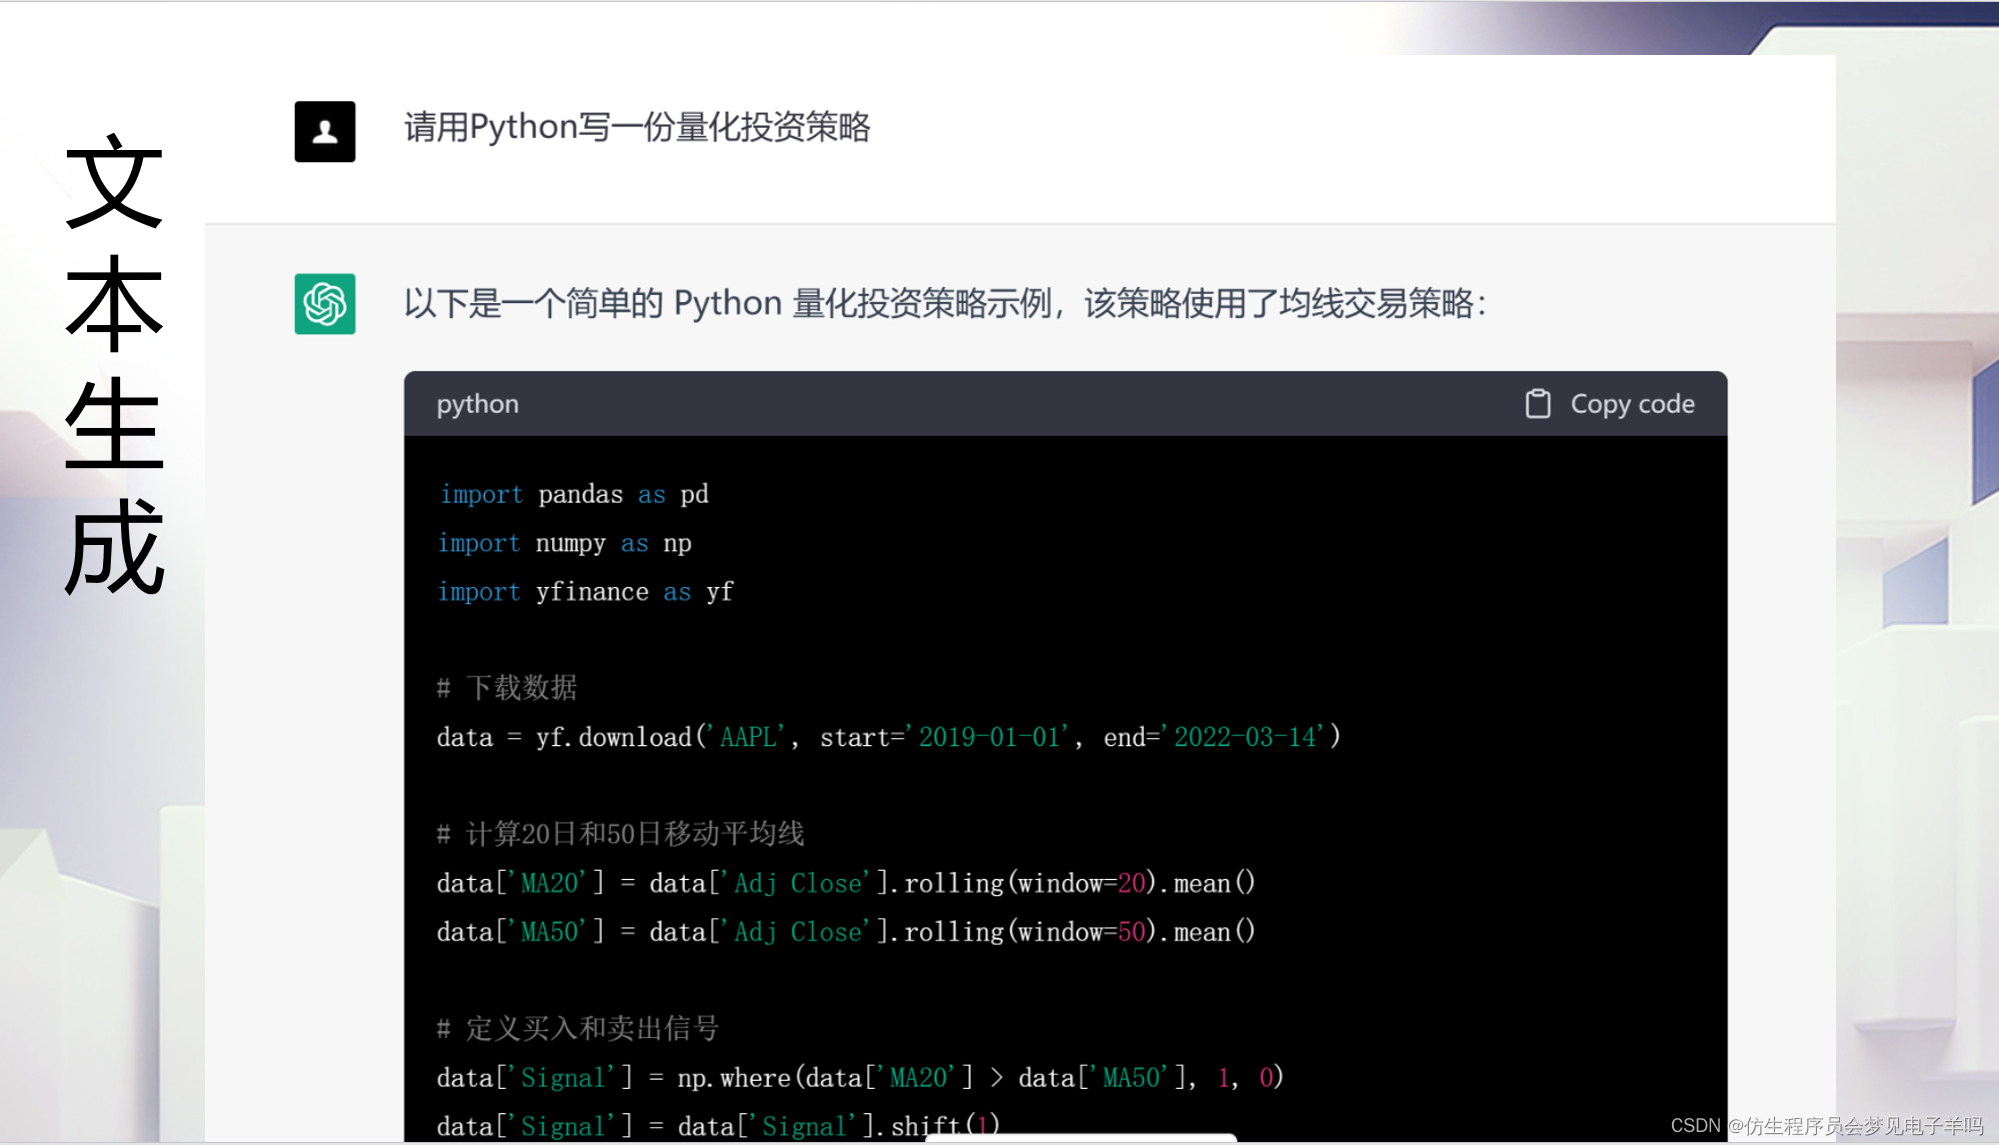Viewport: 1999px width, 1145px height.
Task: Click the Signal shift code line
Action: [718, 1126]
